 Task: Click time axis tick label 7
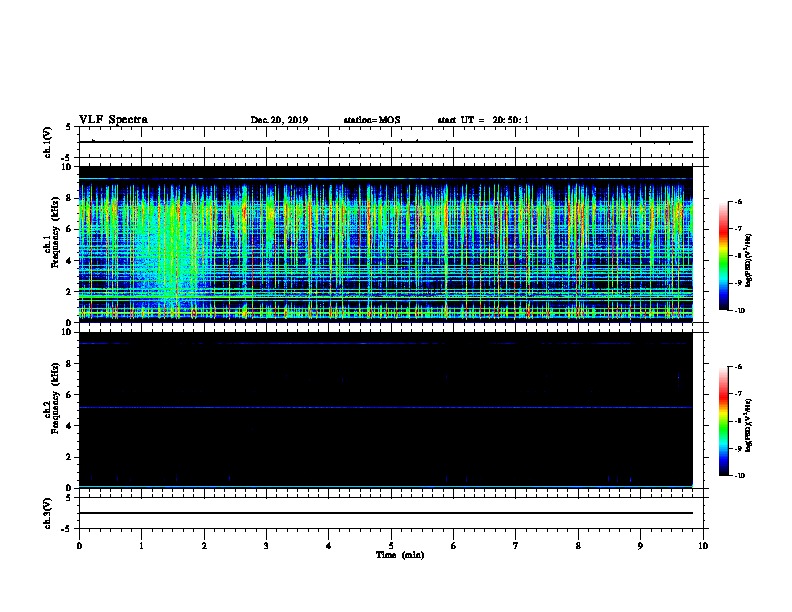point(516,546)
